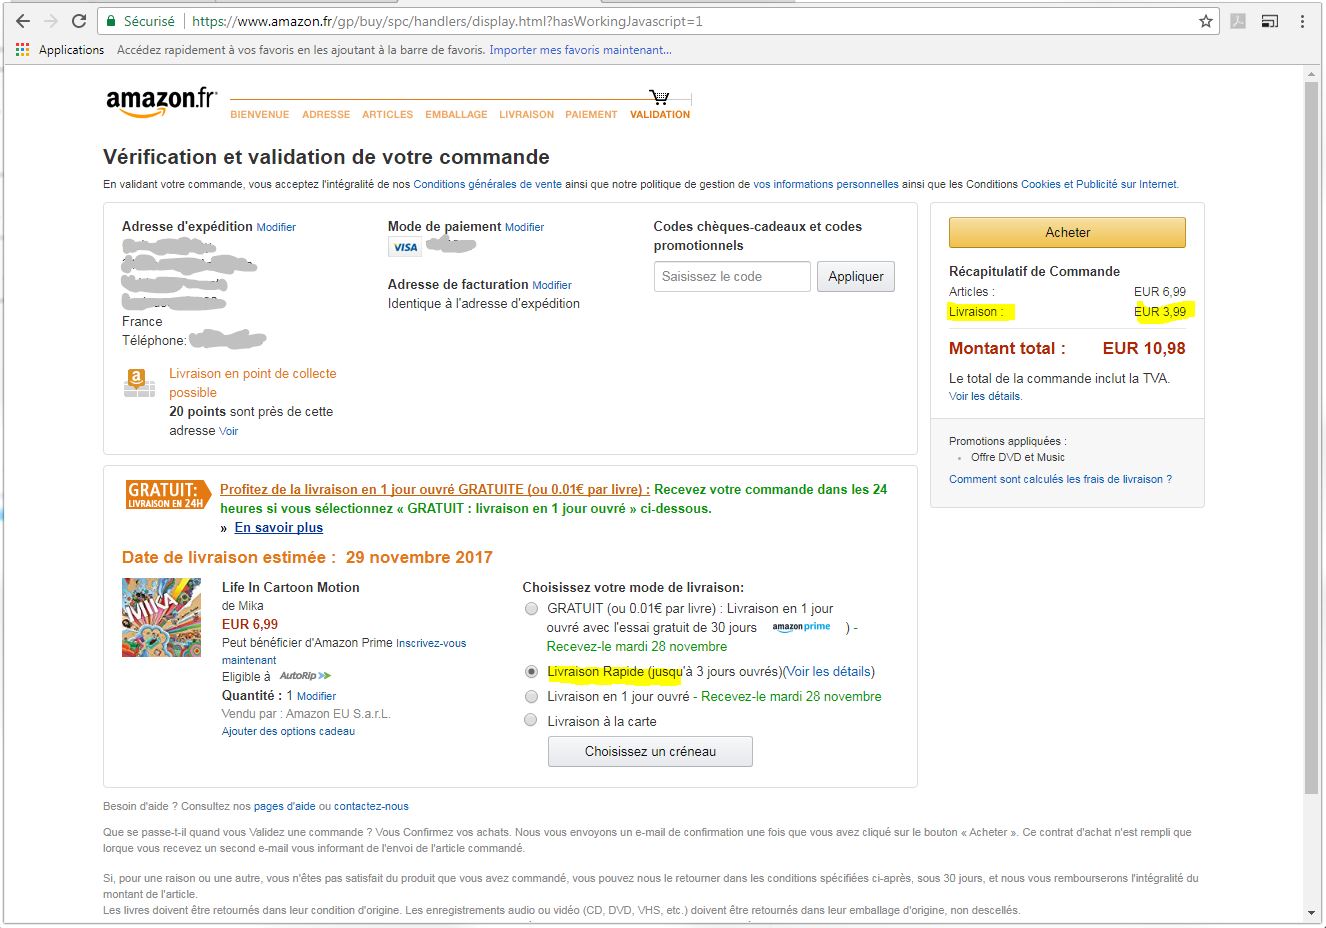Click the amazon prime logo in delivery options
The image size is (1326, 928).
801,627
